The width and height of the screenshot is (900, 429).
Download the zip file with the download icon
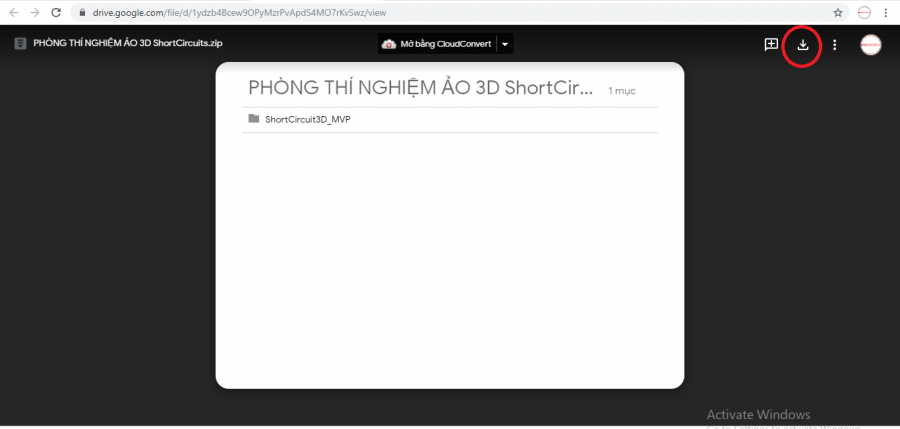tap(803, 45)
